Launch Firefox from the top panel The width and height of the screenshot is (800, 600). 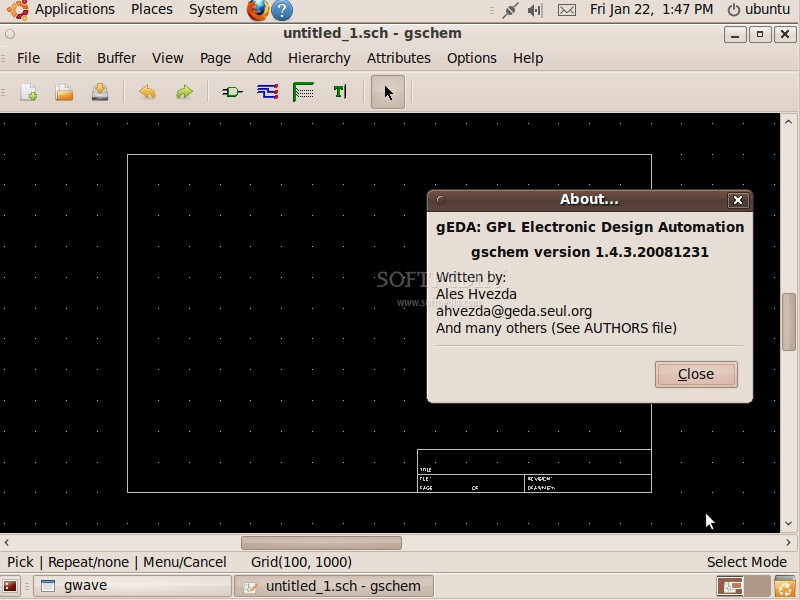258,10
